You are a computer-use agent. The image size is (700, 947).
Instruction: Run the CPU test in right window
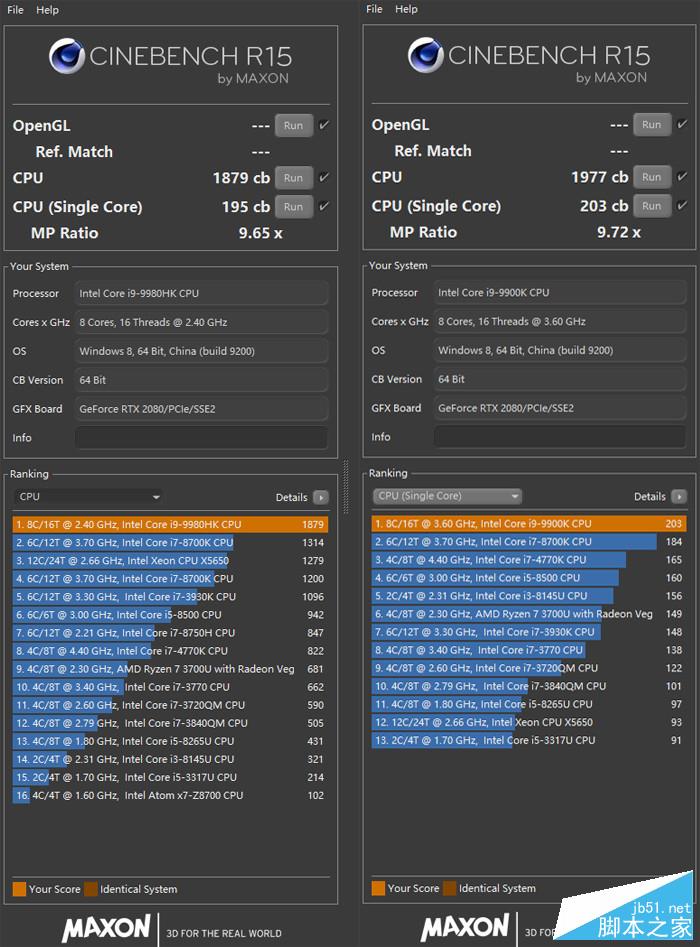pos(652,177)
